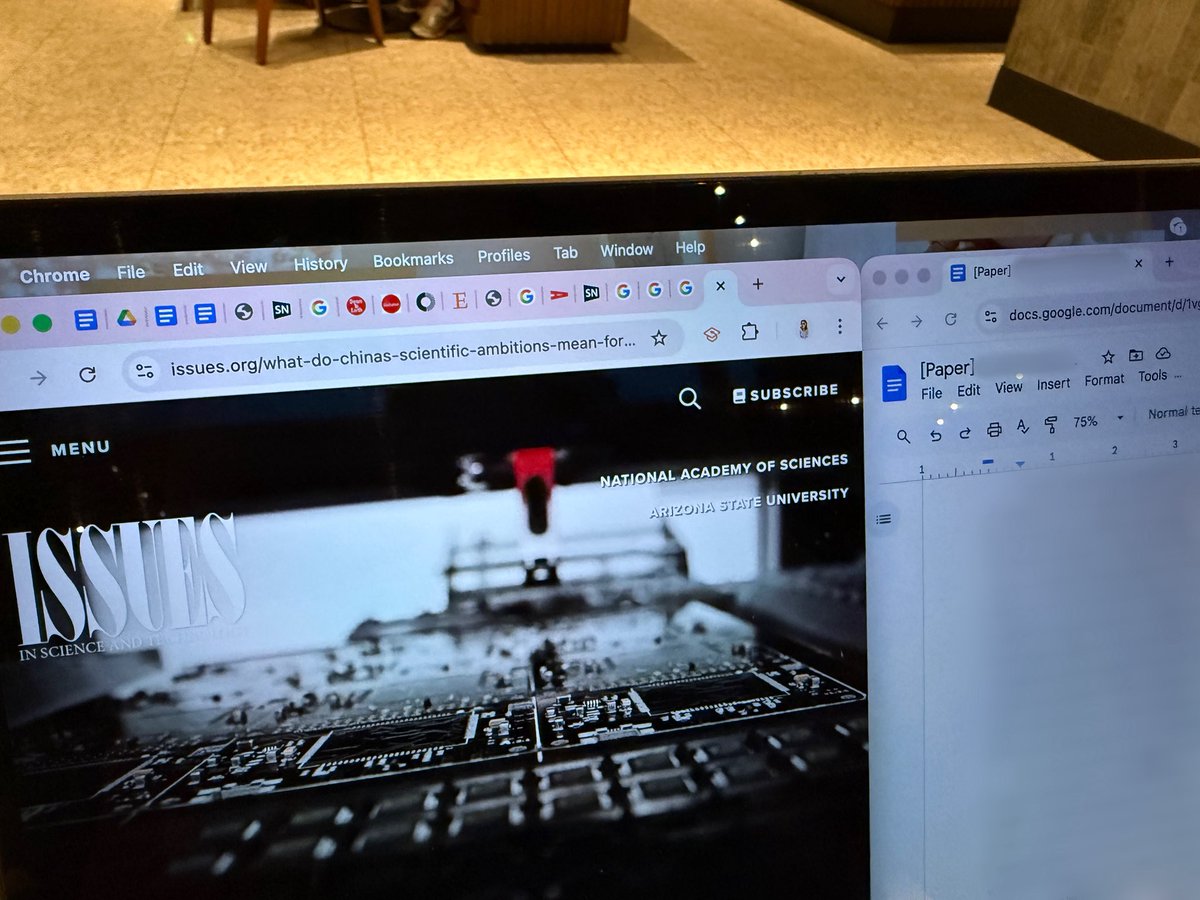Viewport: 1200px width, 900px height.
Task: Go forward in the Docs window
Action: (916, 321)
